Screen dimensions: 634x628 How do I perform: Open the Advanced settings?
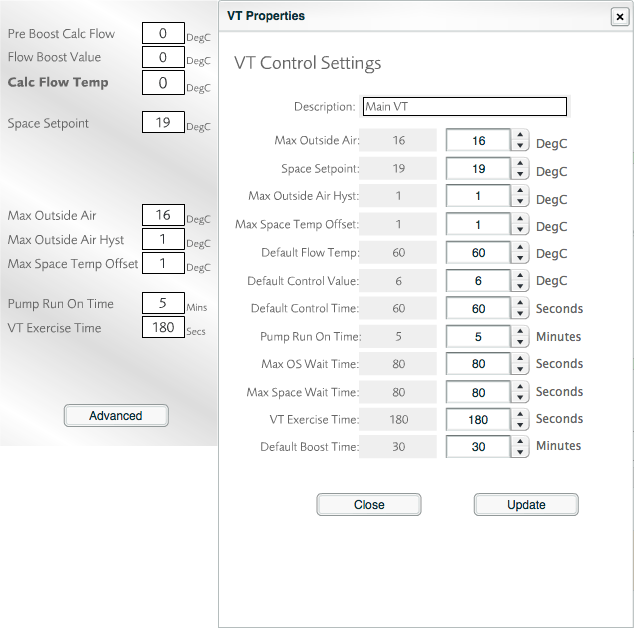116,416
